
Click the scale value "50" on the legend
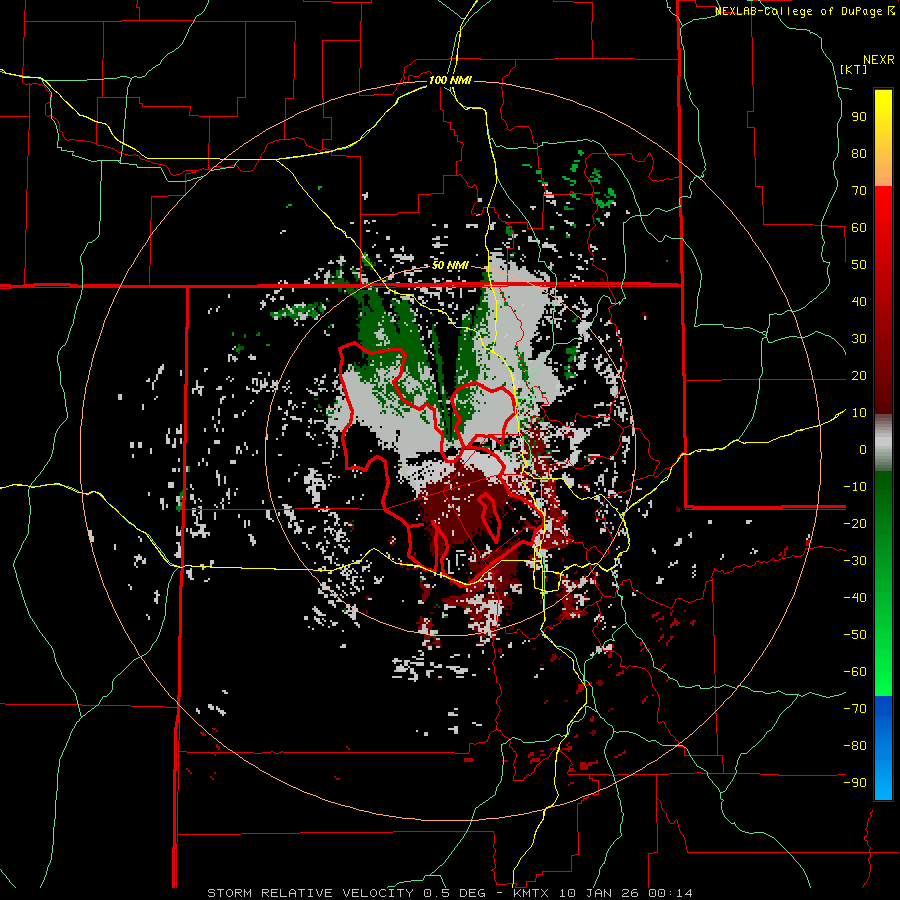[859, 265]
